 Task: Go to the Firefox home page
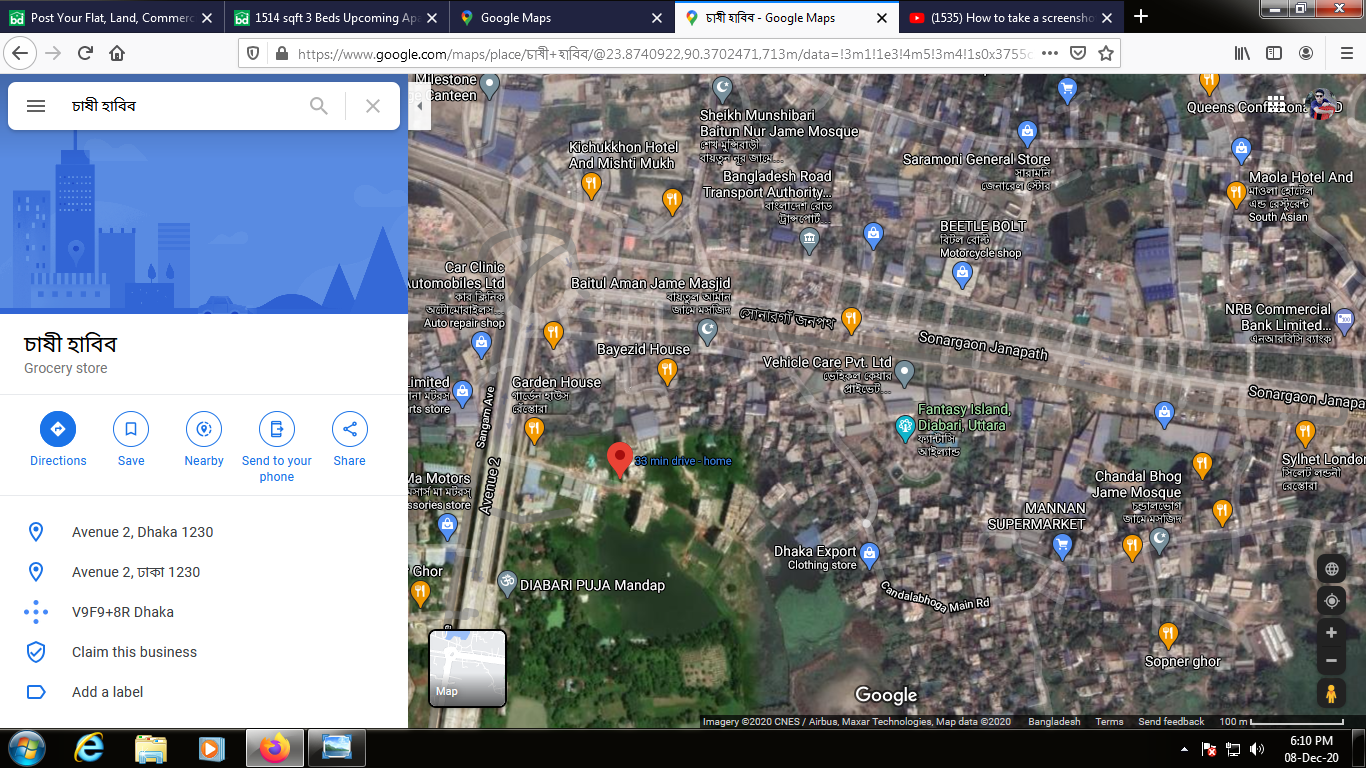pyautogui.click(x=117, y=53)
